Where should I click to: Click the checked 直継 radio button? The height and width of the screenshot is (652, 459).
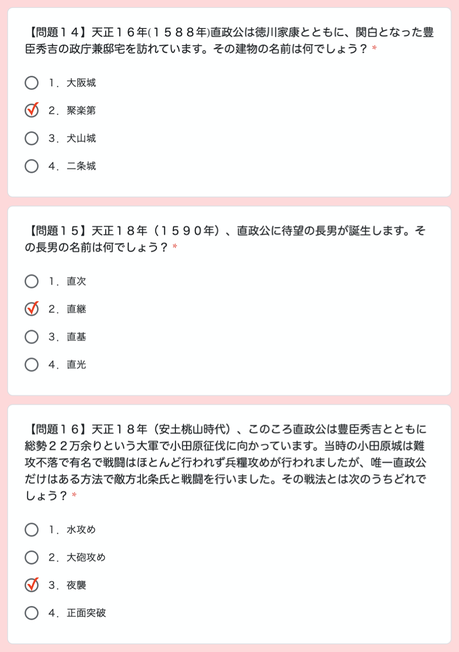32,309
